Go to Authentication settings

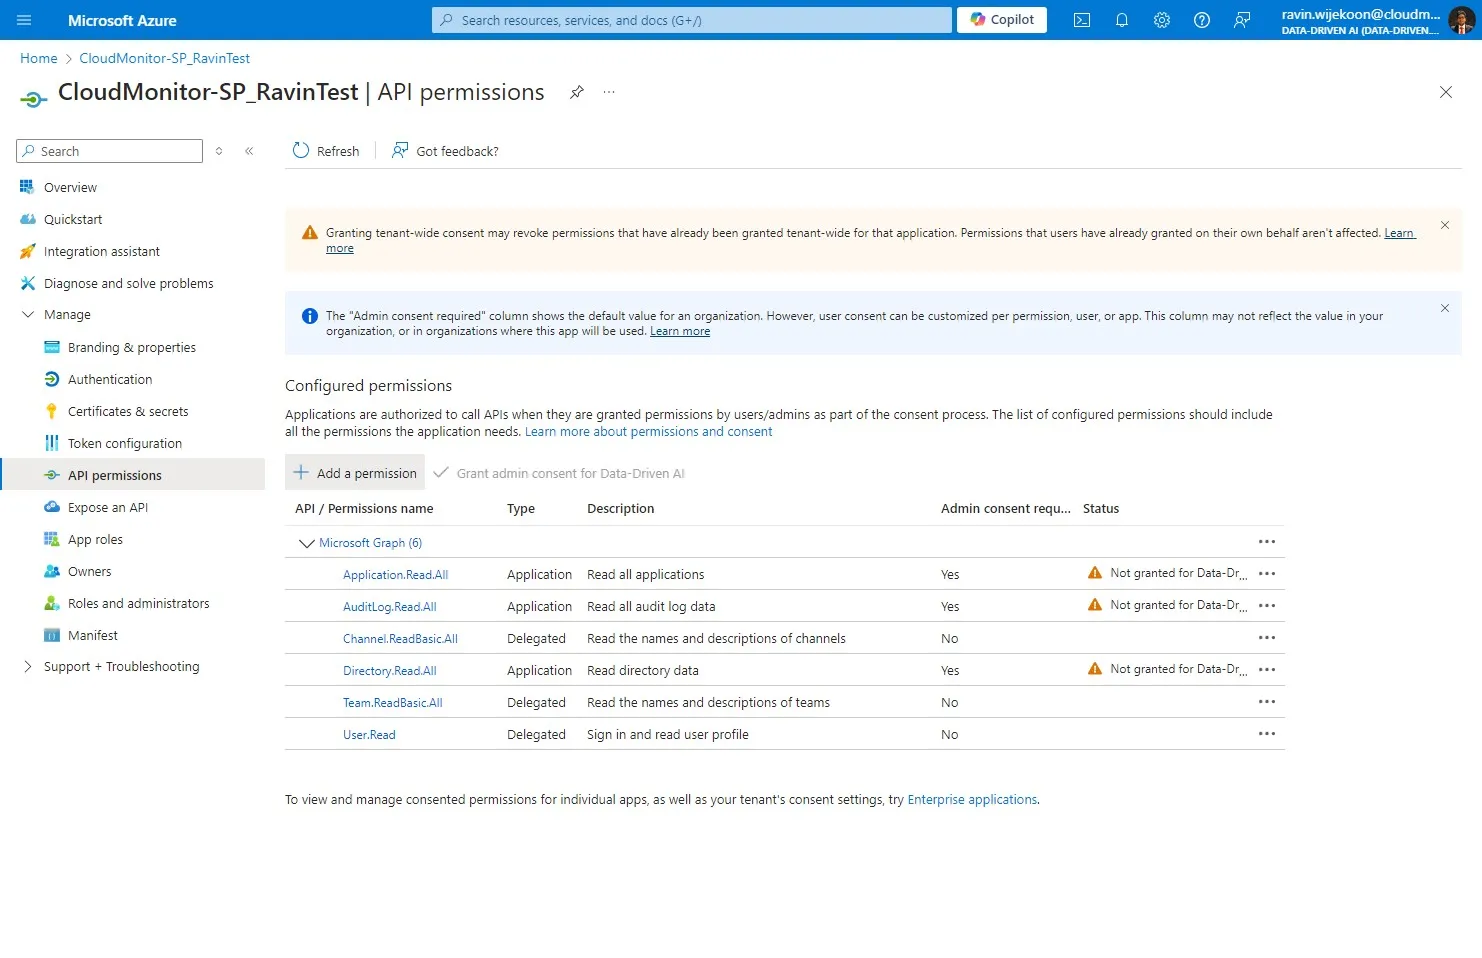pos(110,379)
